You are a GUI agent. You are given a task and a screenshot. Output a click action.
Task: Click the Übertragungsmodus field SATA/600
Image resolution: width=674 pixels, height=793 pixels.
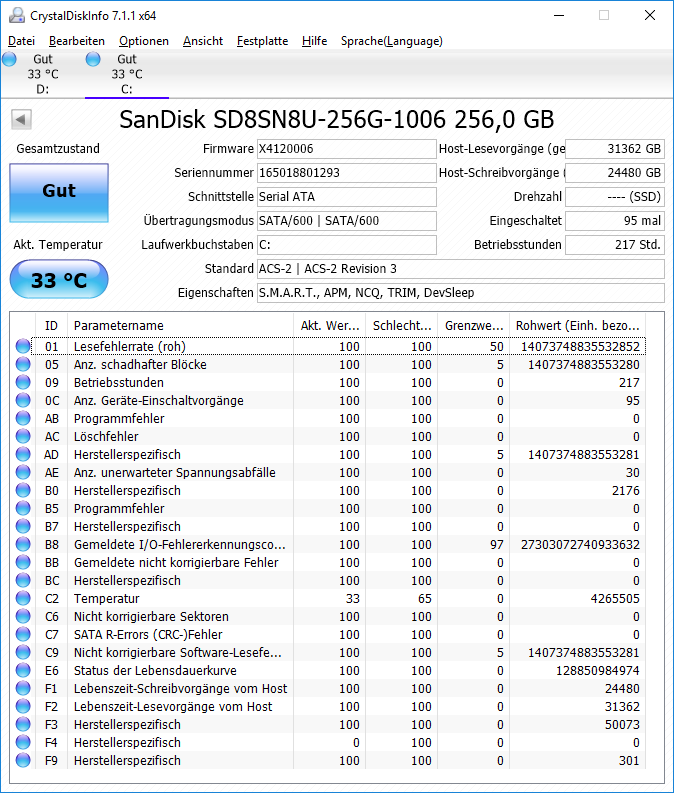(x=347, y=221)
